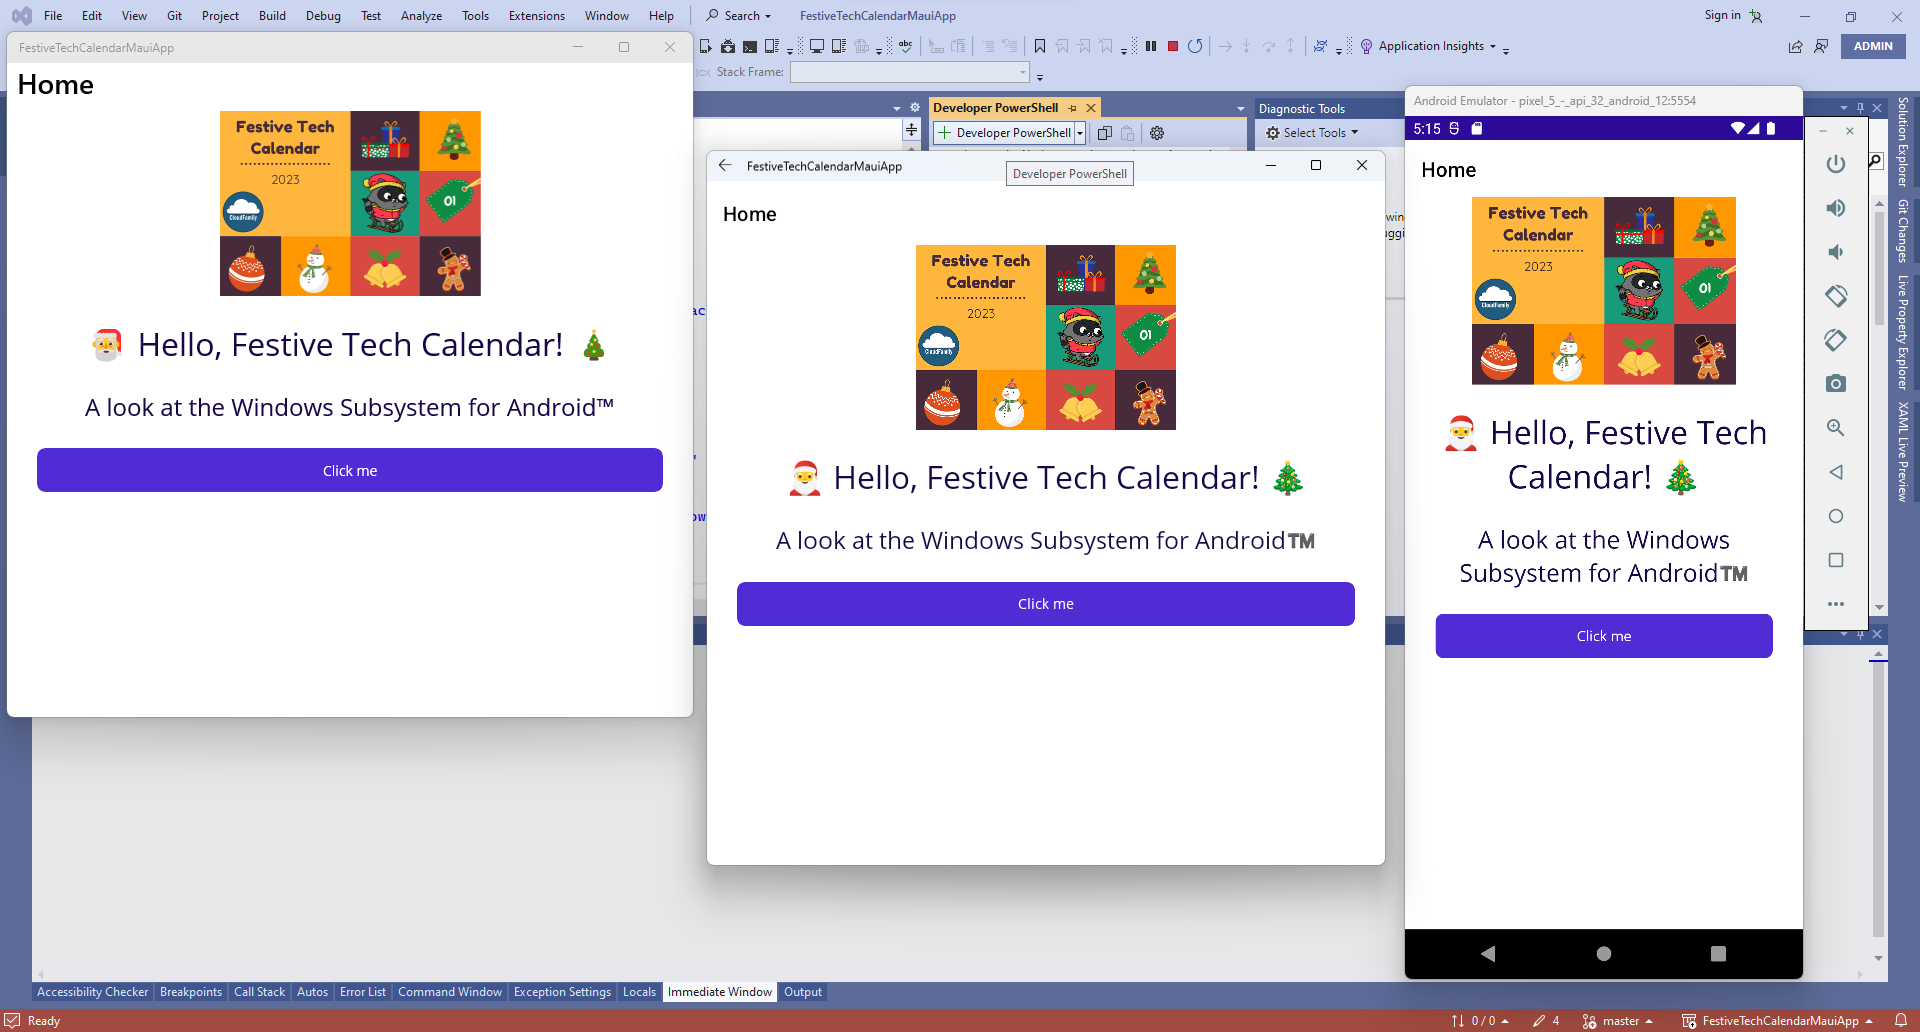Open the Developer PowerShell window options arrow

(1241, 108)
